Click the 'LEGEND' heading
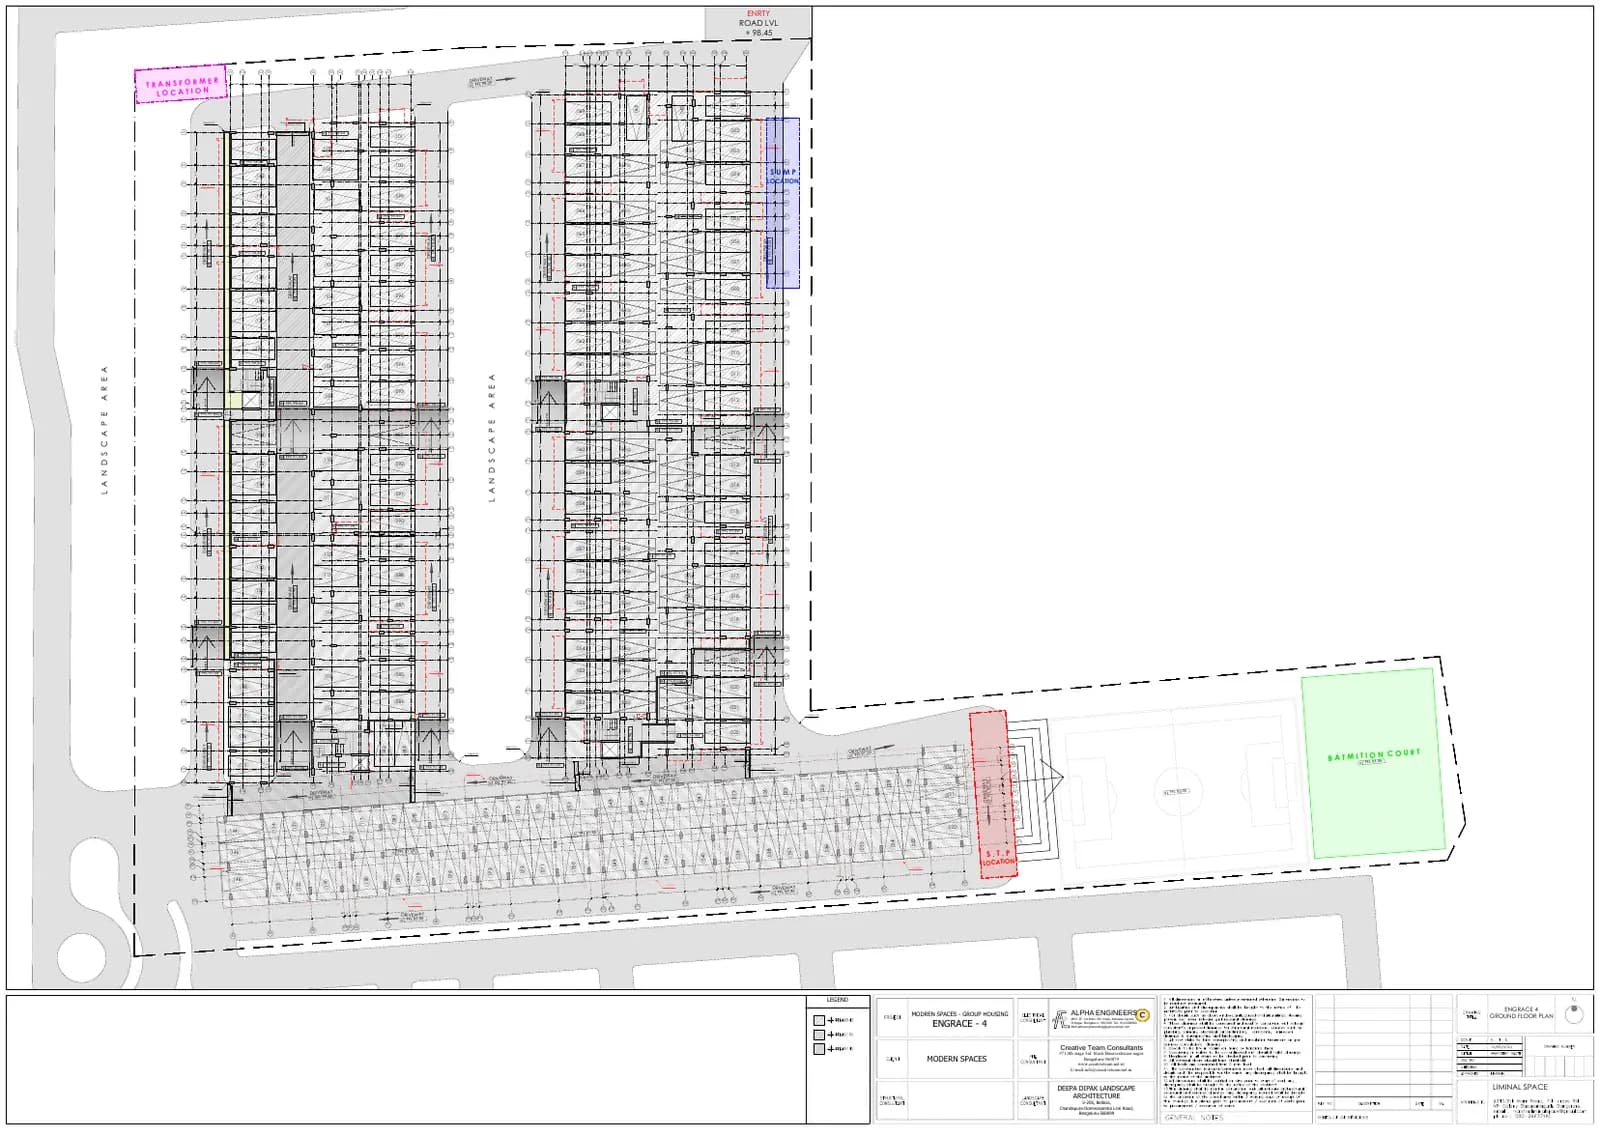The width and height of the screenshot is (1600, 1130). coord(837,1000)
